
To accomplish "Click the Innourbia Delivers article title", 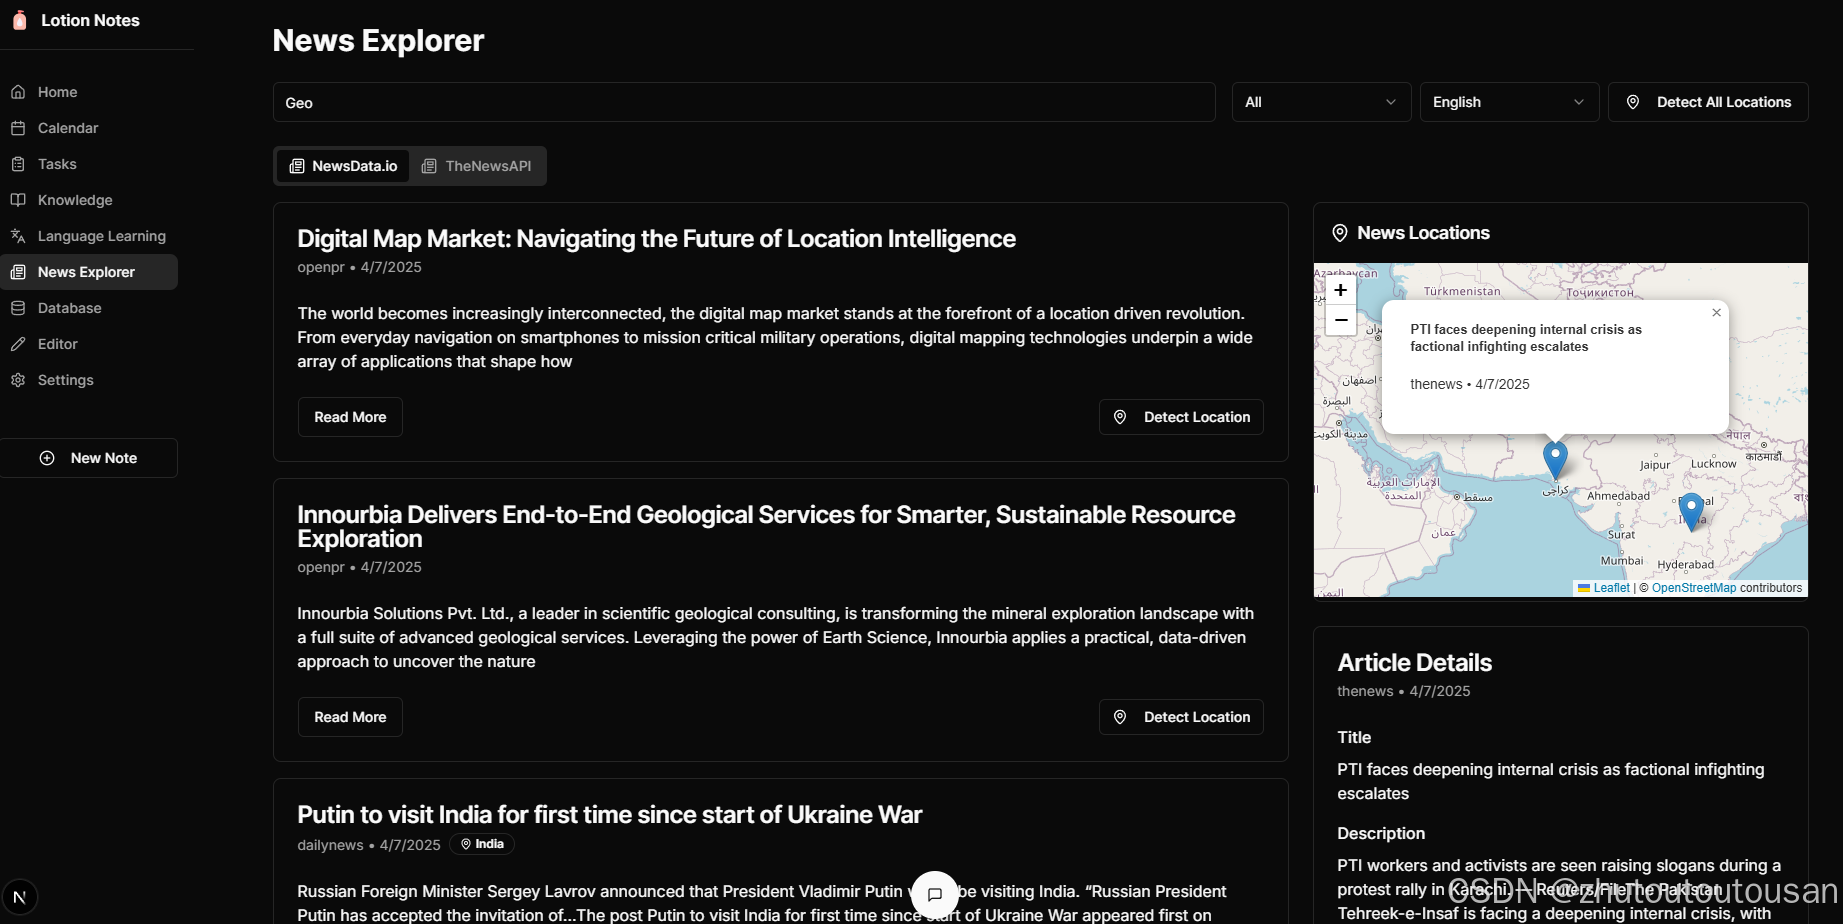I will click(x=766, y=527).
